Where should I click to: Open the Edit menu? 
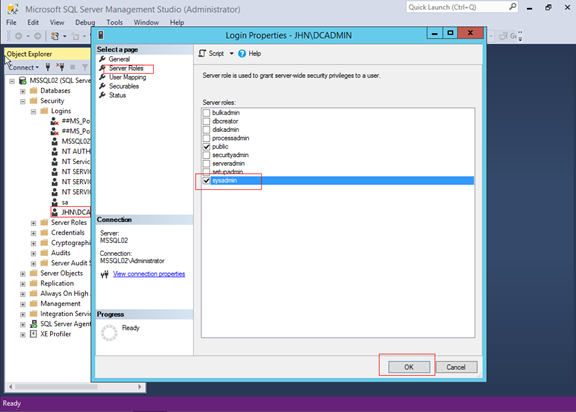(33, 22)
